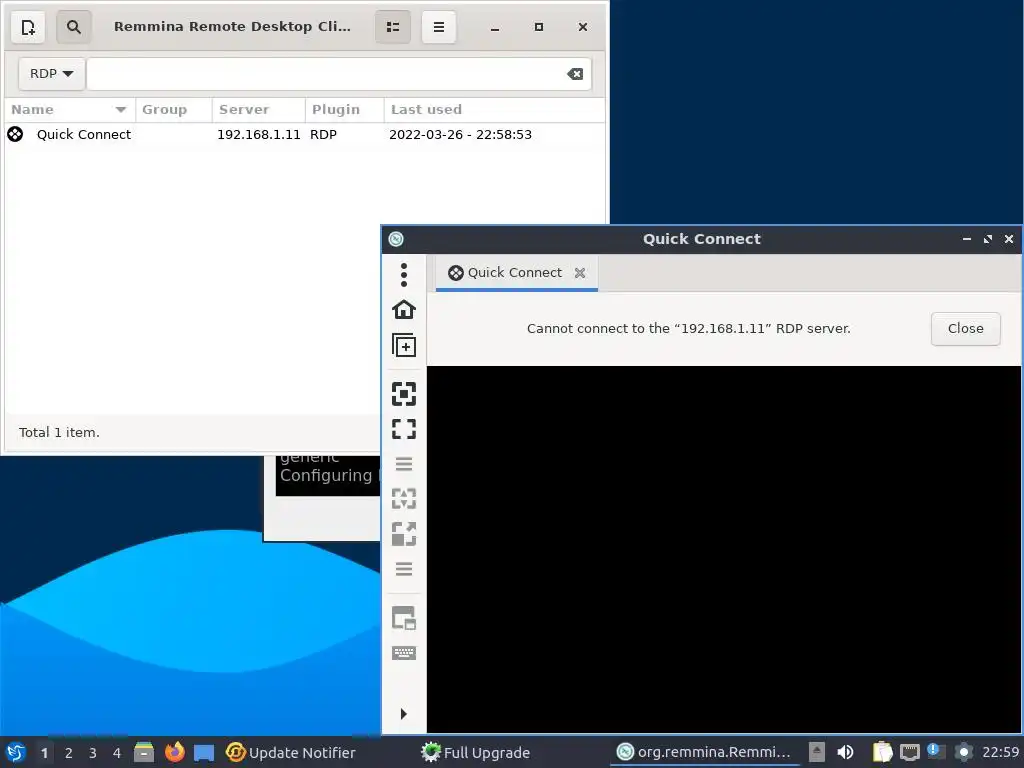
Task: Toggle fullscreen mode in the connection sidebar
Action: coord(404,429)
